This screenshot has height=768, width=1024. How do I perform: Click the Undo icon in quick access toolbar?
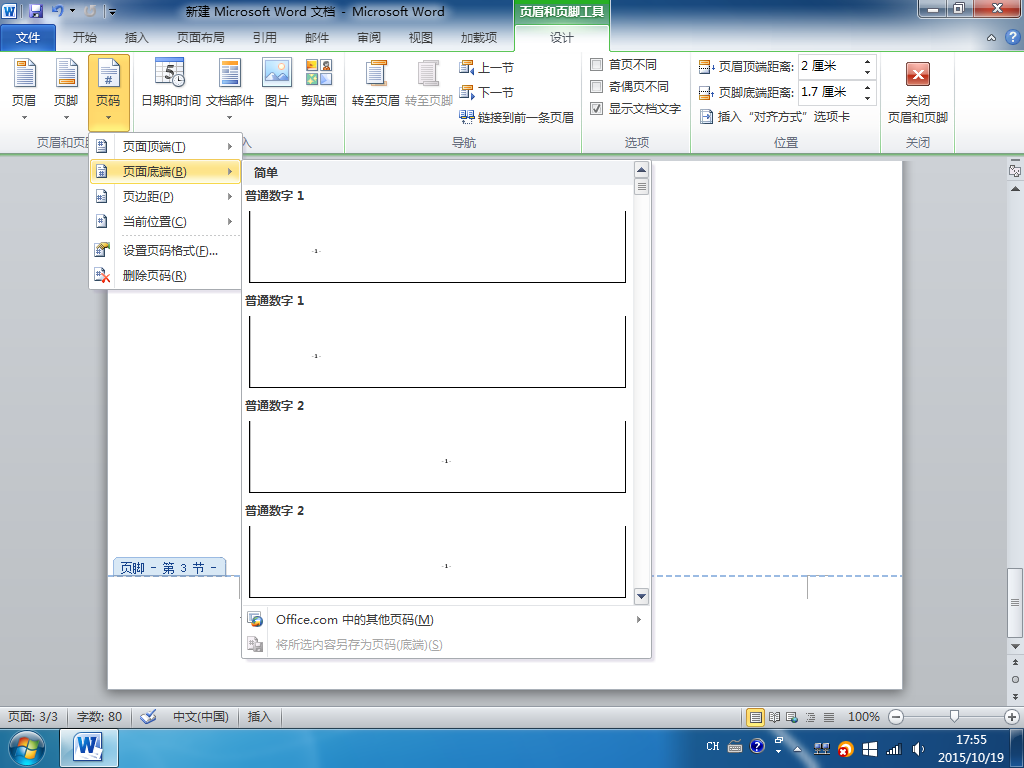pyautogui.click(x=57, y=11)
